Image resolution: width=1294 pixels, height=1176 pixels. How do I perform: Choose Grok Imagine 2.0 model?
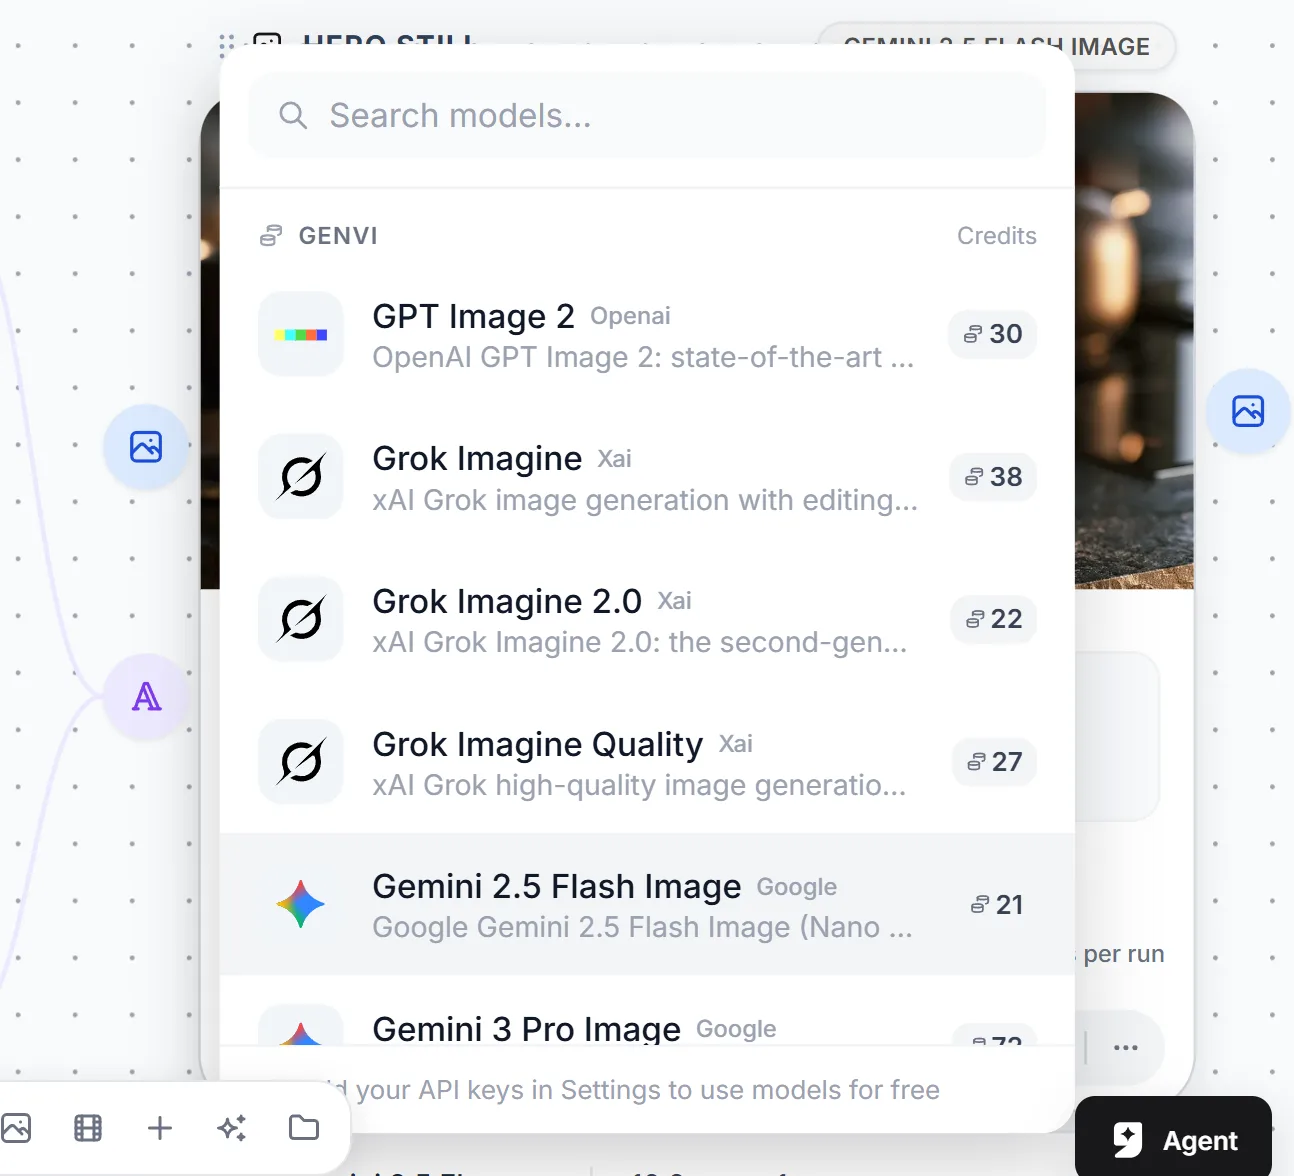point(647,620)
